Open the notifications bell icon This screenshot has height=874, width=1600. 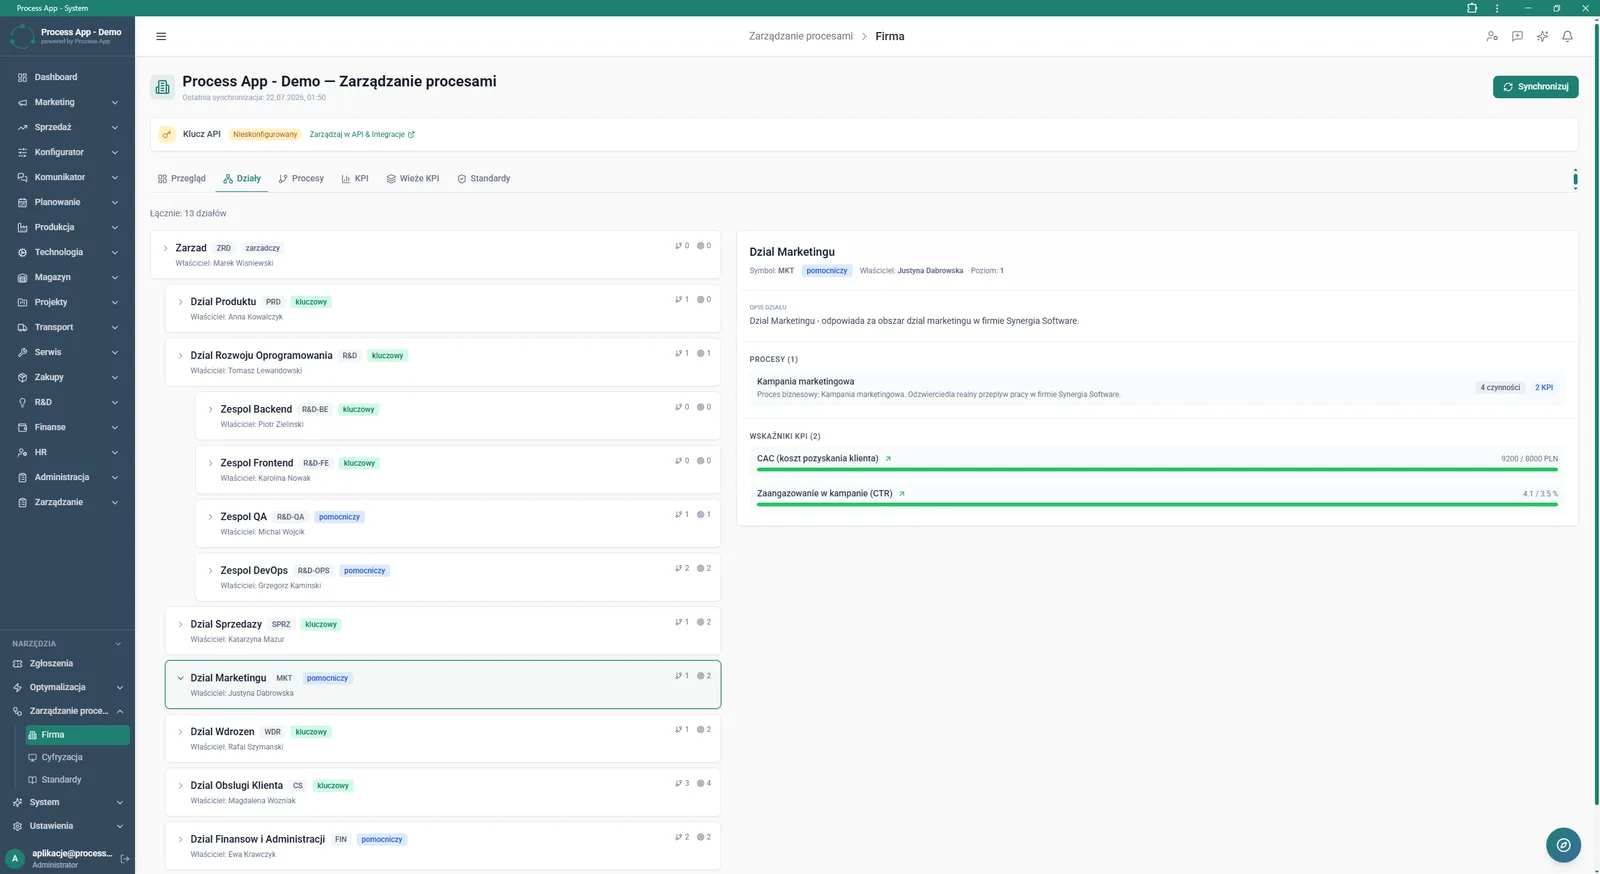[1567, 36]
